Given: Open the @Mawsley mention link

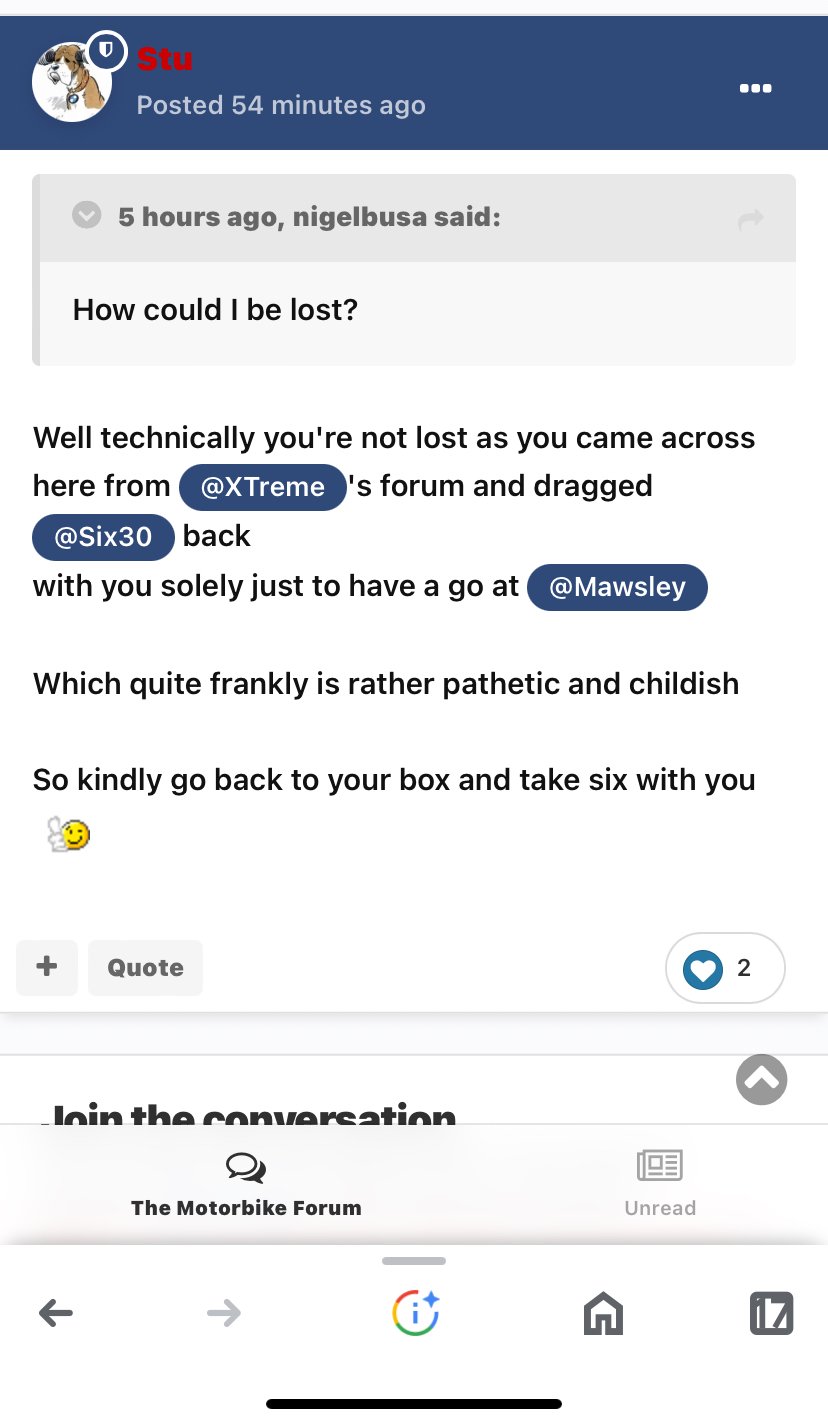Looking at the screenshot, I should point(617,586).
